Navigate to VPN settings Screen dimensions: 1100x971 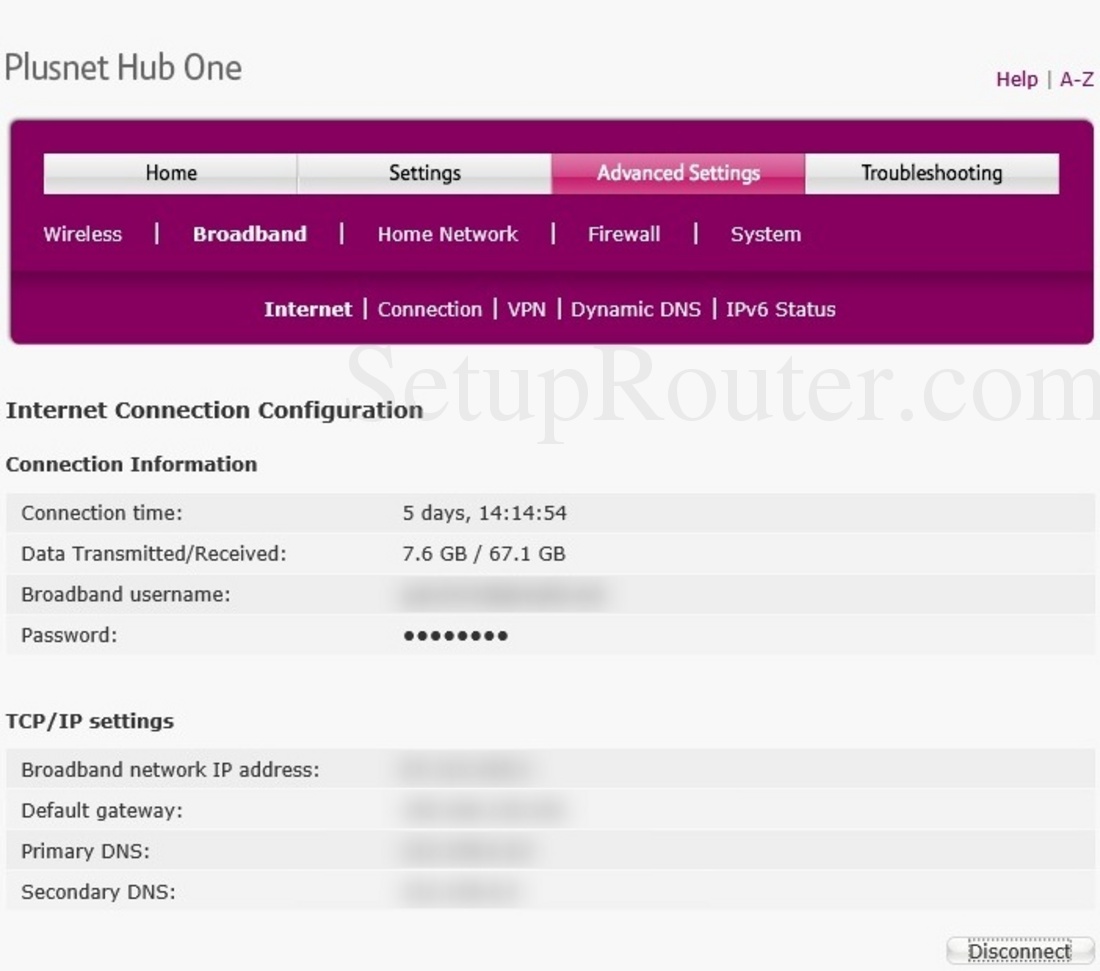(x=528, y=309)
